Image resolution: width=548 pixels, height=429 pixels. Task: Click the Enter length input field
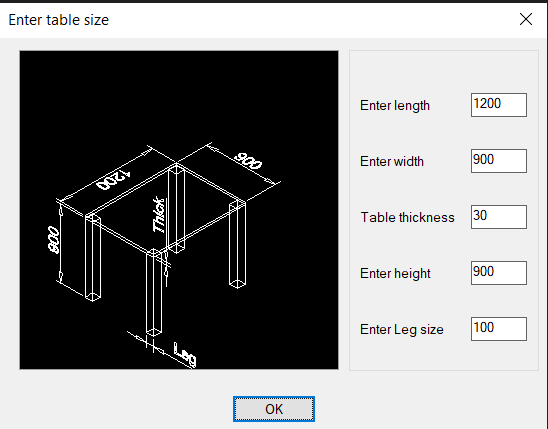pos(499,105)
